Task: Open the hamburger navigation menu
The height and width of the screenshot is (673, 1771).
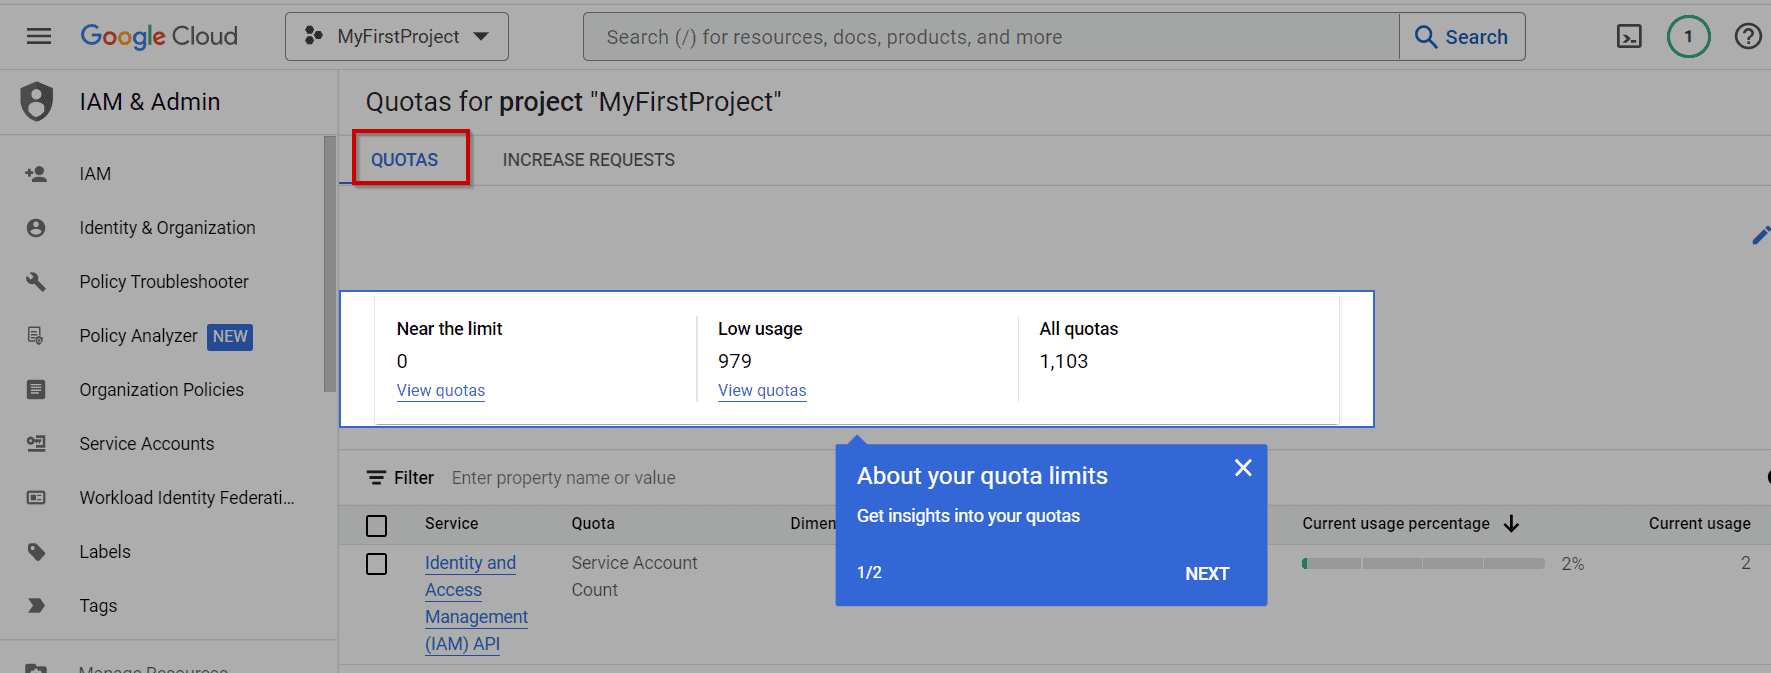Action: (x=39, y=37)
